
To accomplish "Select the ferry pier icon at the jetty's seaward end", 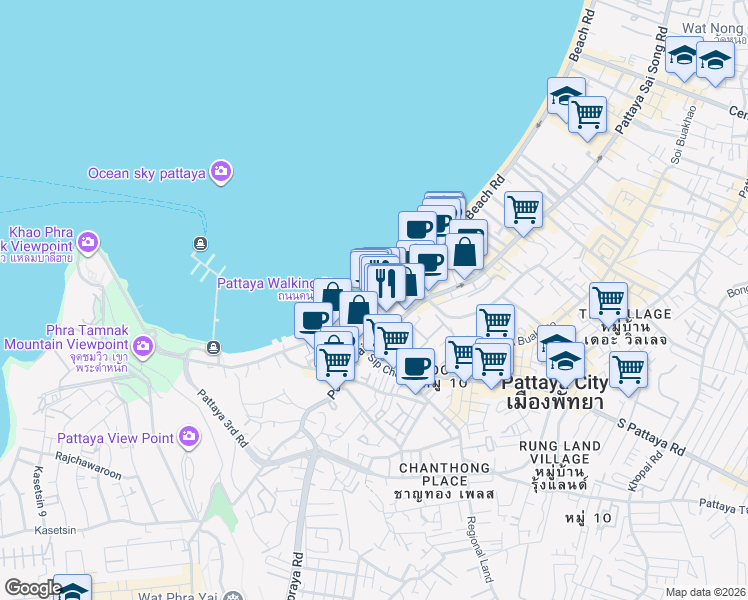I will point(200,244).
